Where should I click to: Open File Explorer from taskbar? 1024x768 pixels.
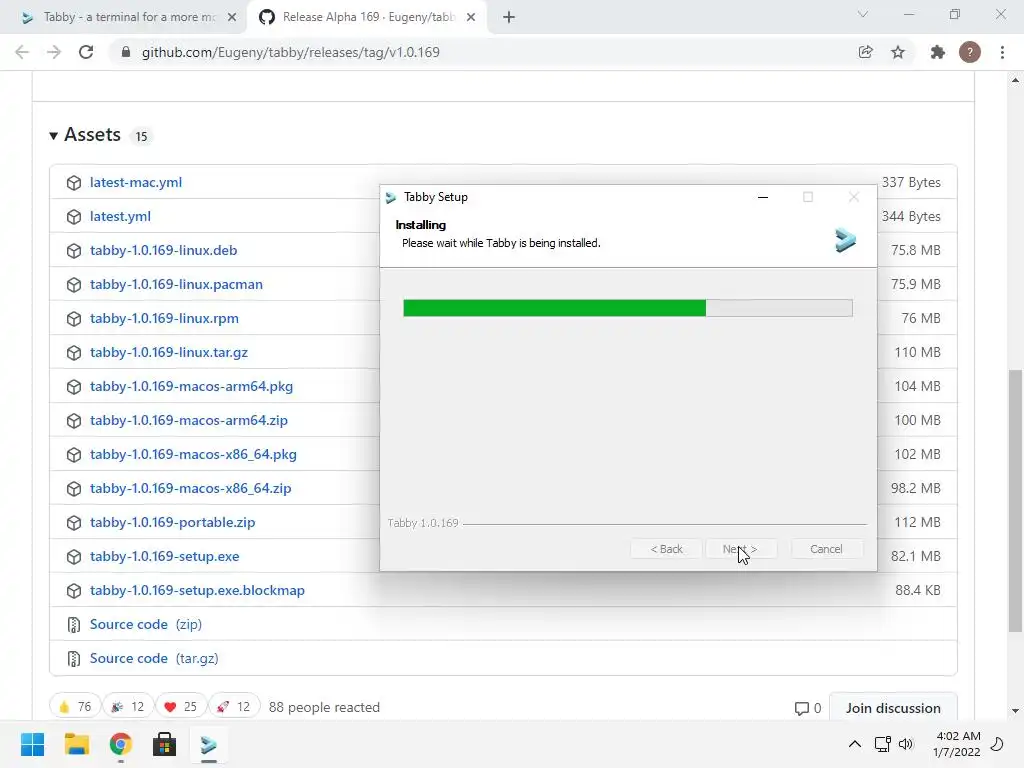76,744
